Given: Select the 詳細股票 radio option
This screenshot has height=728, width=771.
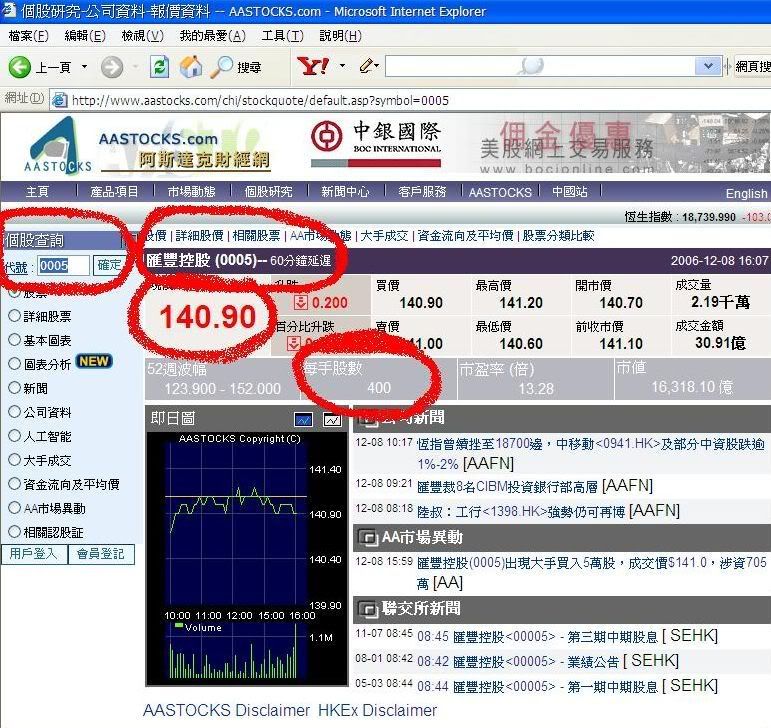Looking at the screenshot, I should coord(15,316).
